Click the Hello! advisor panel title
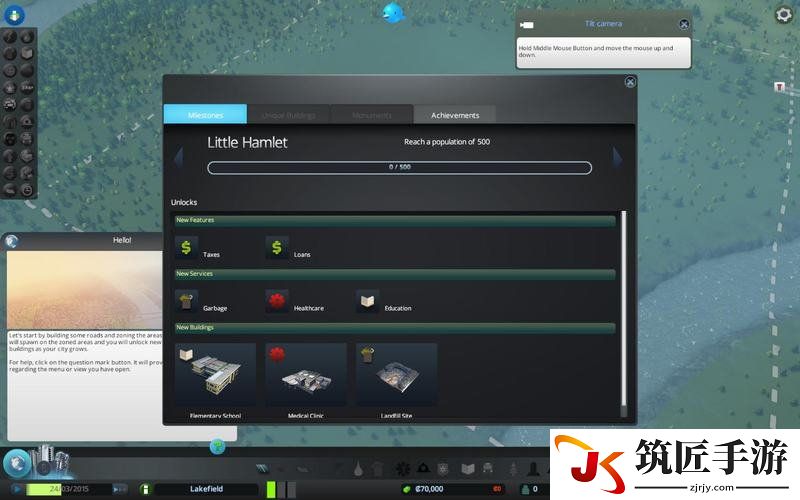This screenshot has width=800, height=500. (x=122, y=240)
